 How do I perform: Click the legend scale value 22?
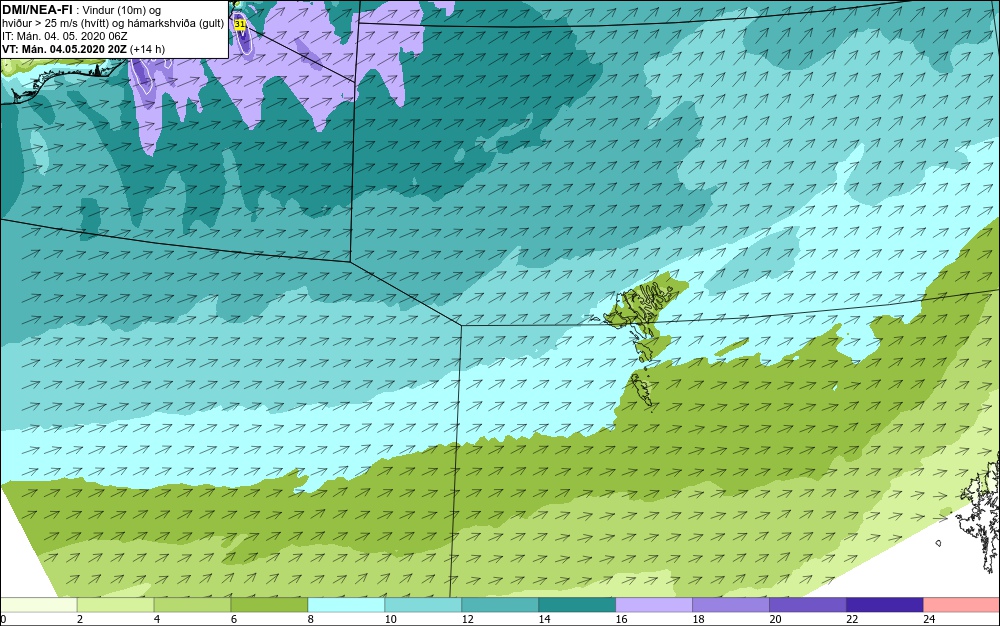click(x=852, y=619)
